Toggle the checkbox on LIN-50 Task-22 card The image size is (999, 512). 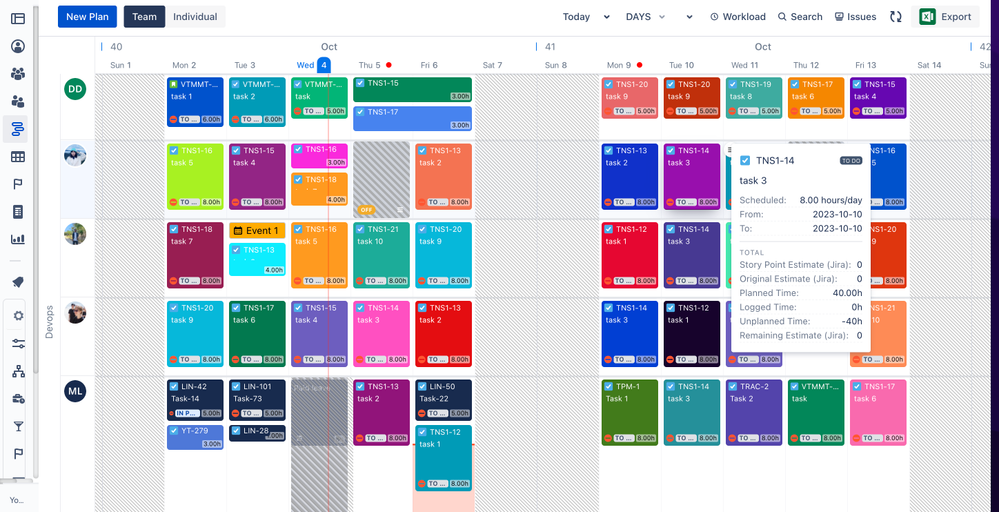point(422,386)
